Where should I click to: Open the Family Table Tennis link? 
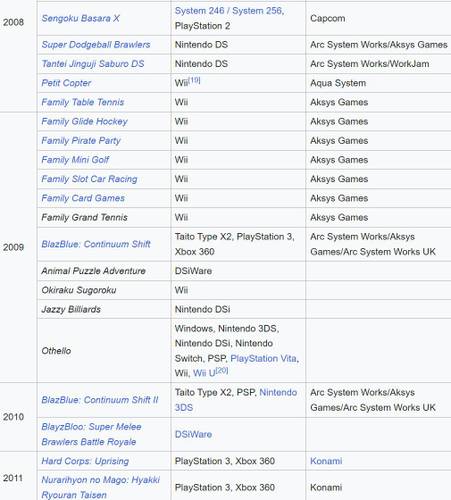pyautogui.click(x=83, y=102)
